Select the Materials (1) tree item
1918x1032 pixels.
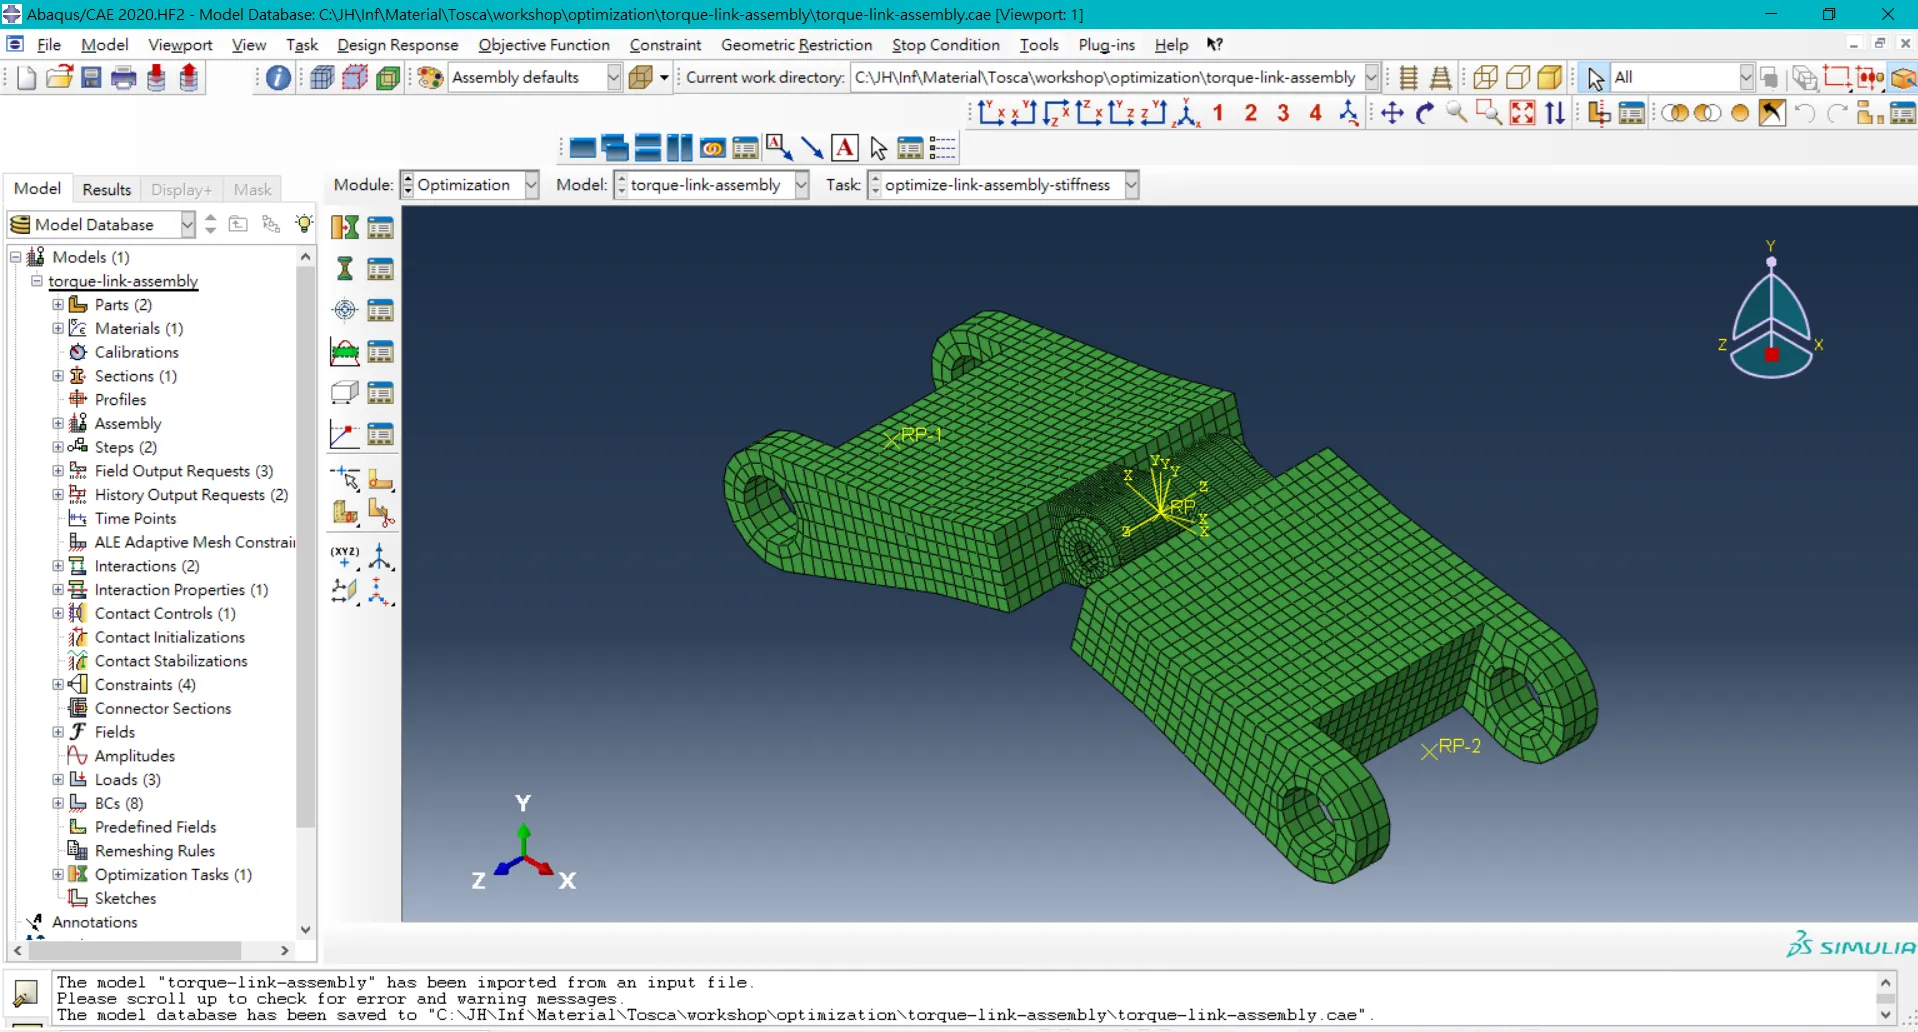tap(138, 329)
